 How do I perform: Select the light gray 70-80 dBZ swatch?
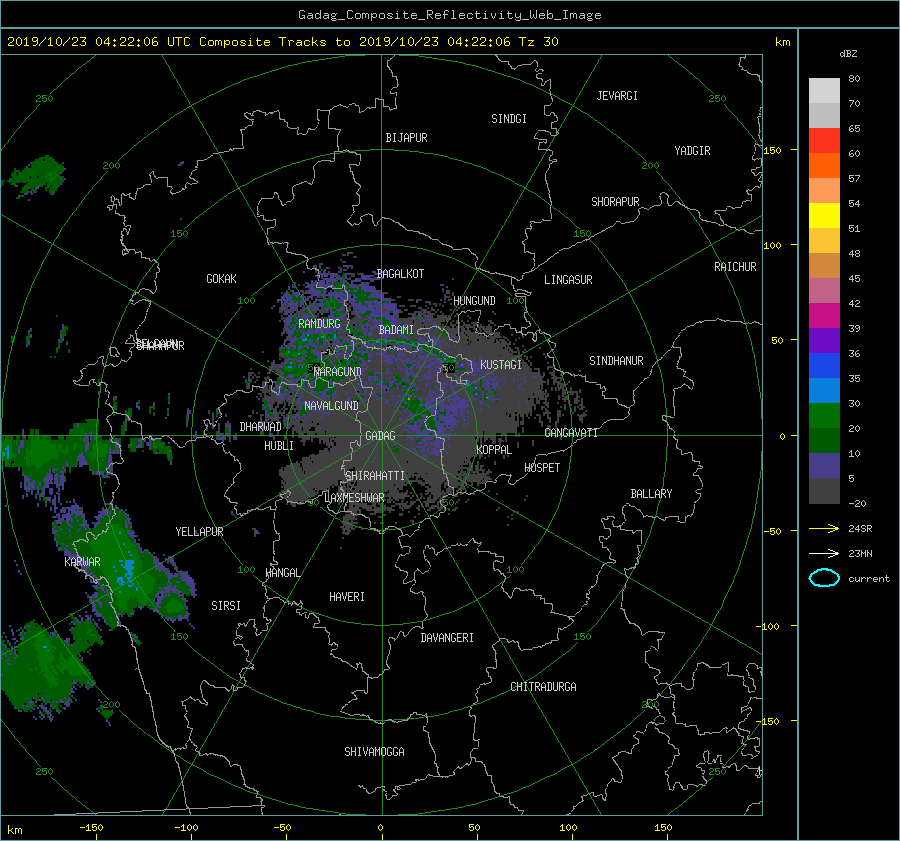[824, 90]
